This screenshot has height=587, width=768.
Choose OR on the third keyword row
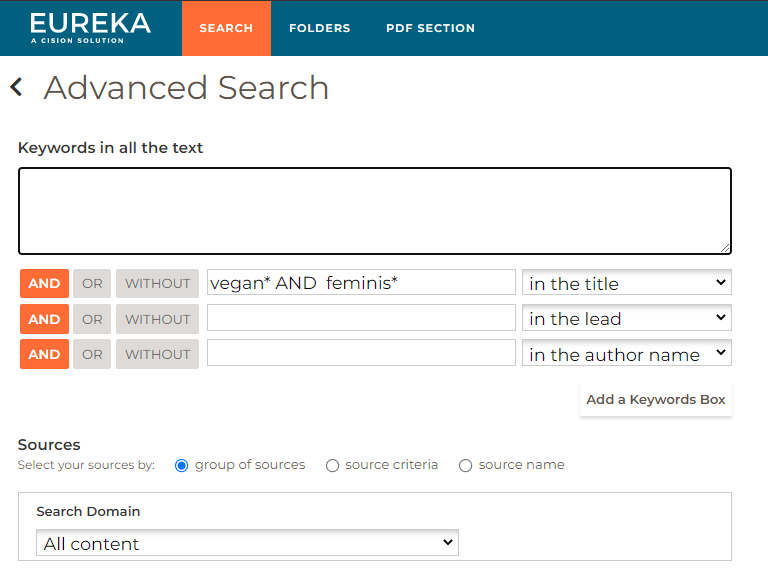click(x=92, y=354)
